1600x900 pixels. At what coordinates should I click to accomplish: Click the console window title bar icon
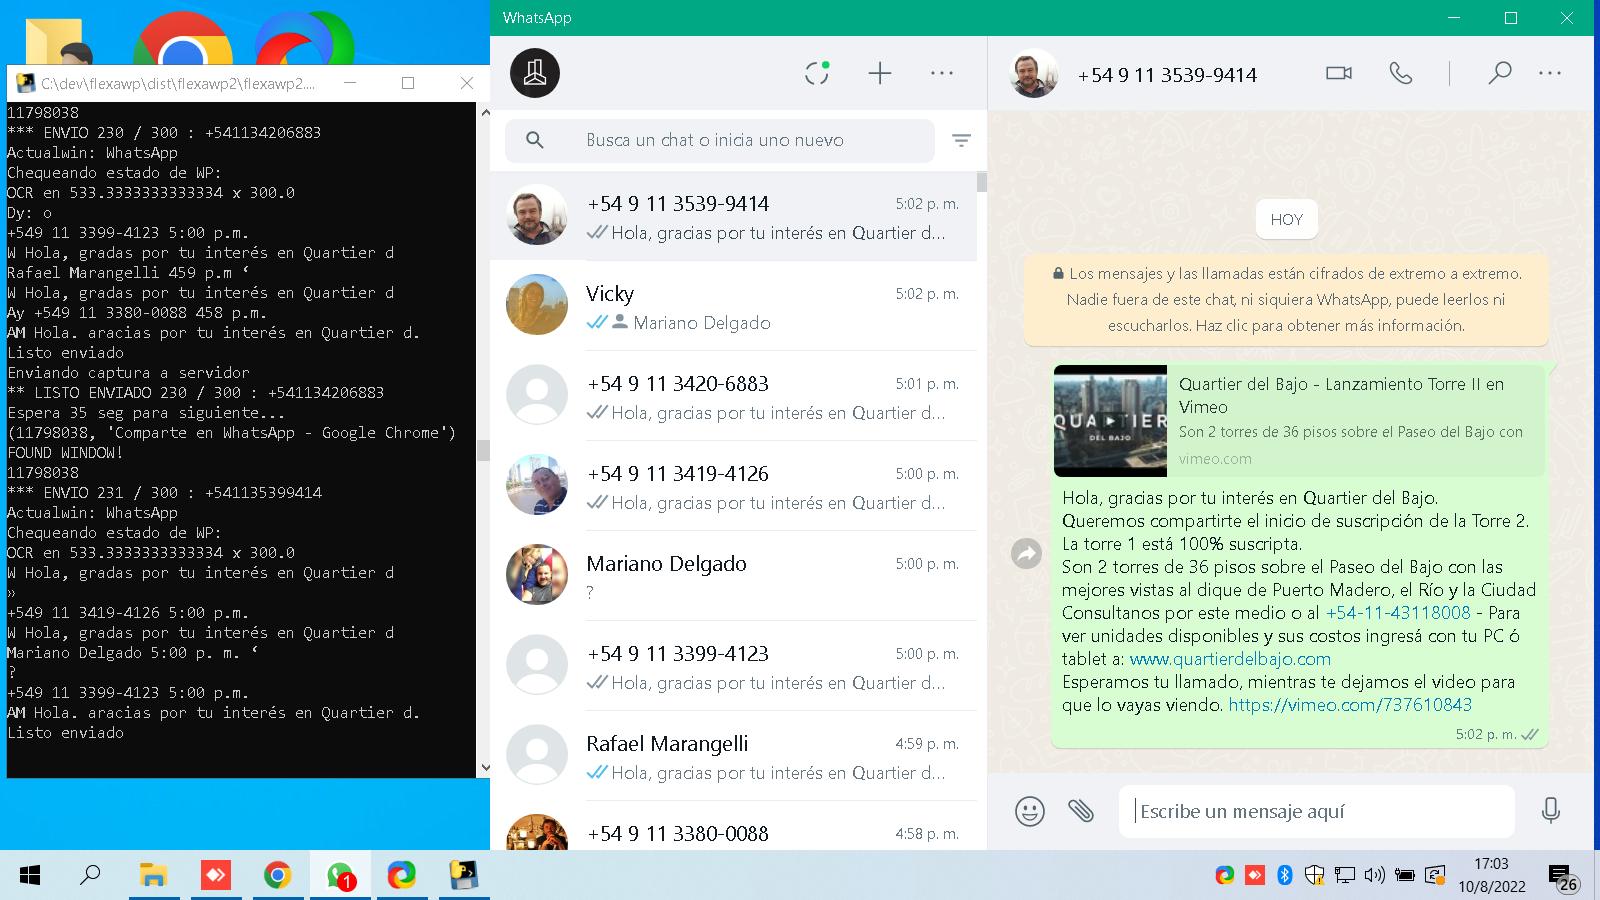pos(26,83)
